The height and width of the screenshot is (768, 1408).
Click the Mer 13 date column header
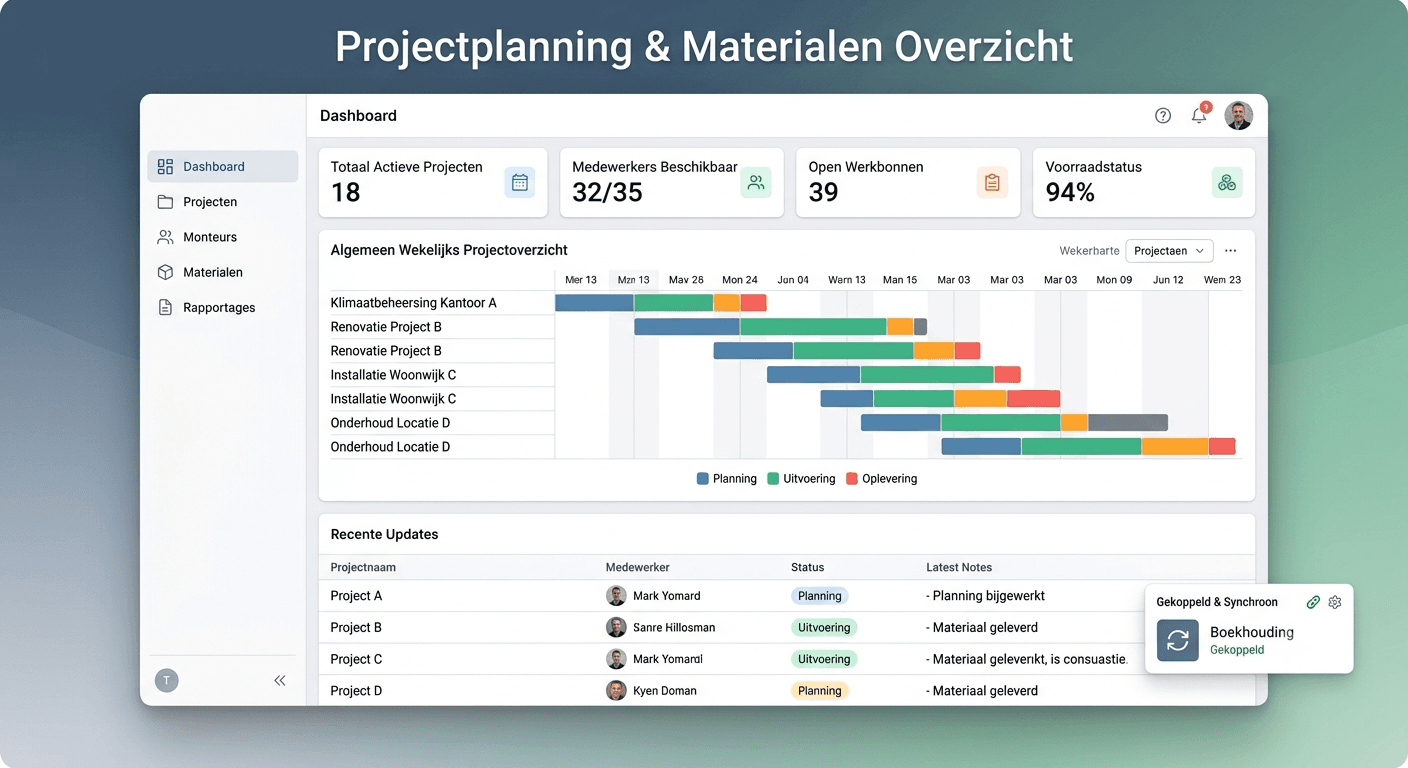tap(581, 280)
